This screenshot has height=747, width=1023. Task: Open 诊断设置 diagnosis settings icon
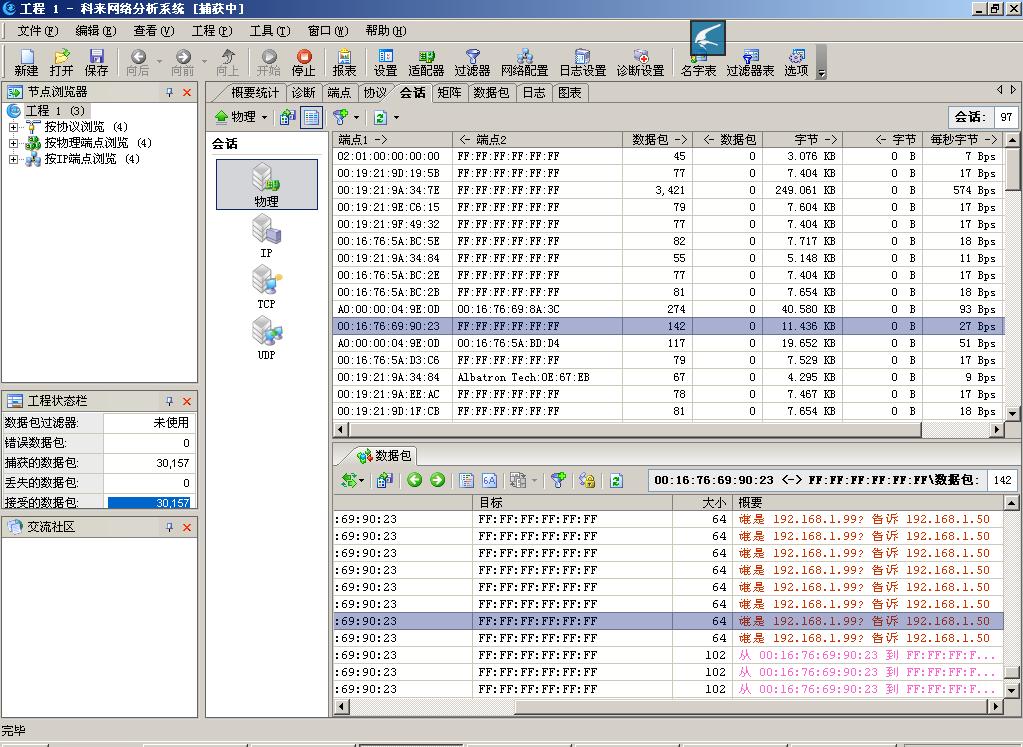pyautogui.click(x=640, y=62)
